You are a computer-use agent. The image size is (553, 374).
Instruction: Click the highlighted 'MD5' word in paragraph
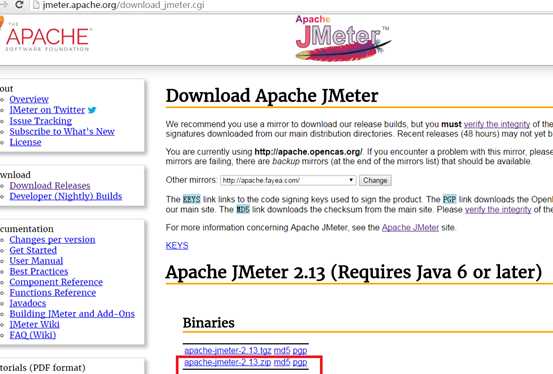coord(243,210)
